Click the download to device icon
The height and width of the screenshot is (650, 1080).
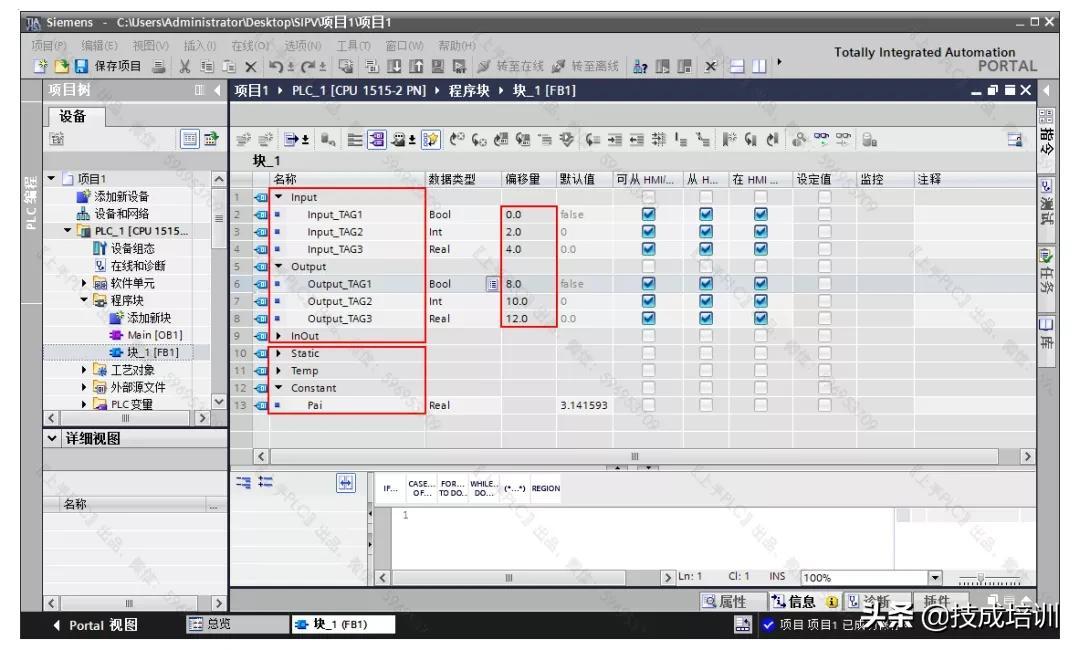coord(394,66)
